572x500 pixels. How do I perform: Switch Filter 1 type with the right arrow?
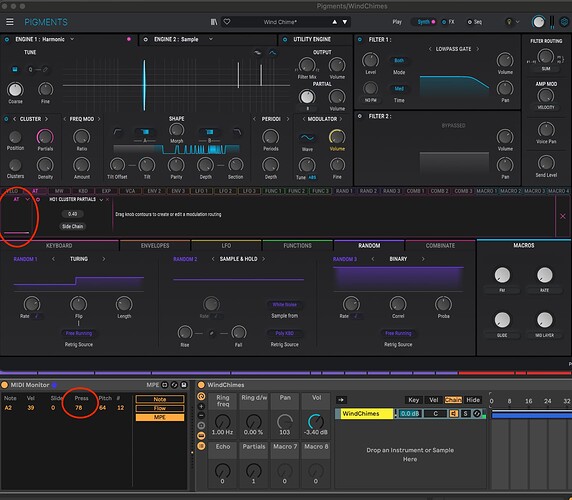coord(477,49)
